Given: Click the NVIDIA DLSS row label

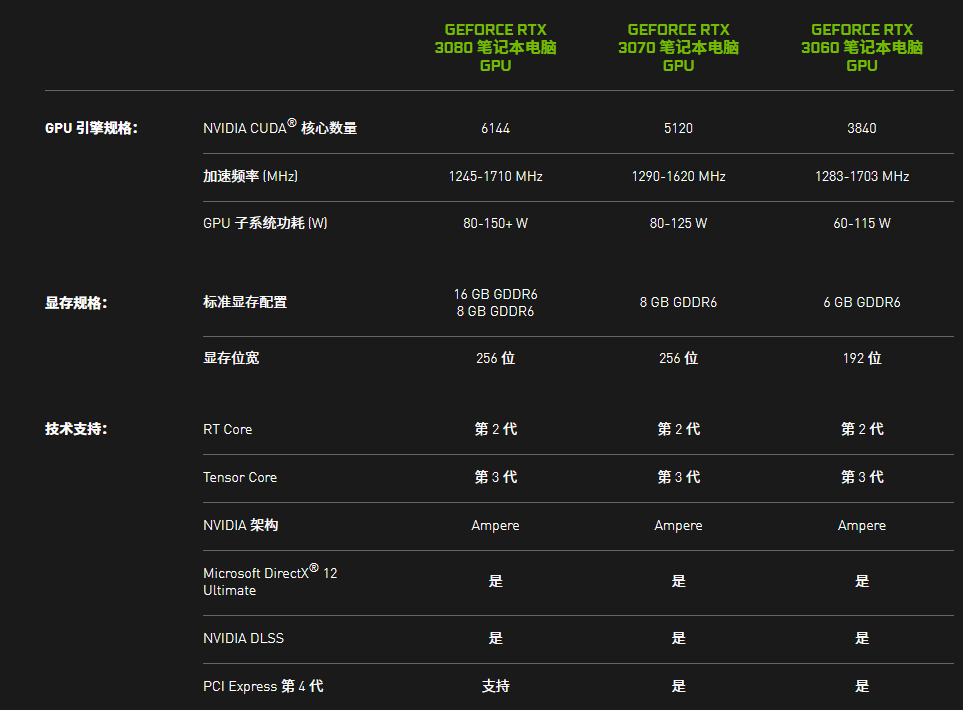Looking at the screenshot, I should click(243, 638).
